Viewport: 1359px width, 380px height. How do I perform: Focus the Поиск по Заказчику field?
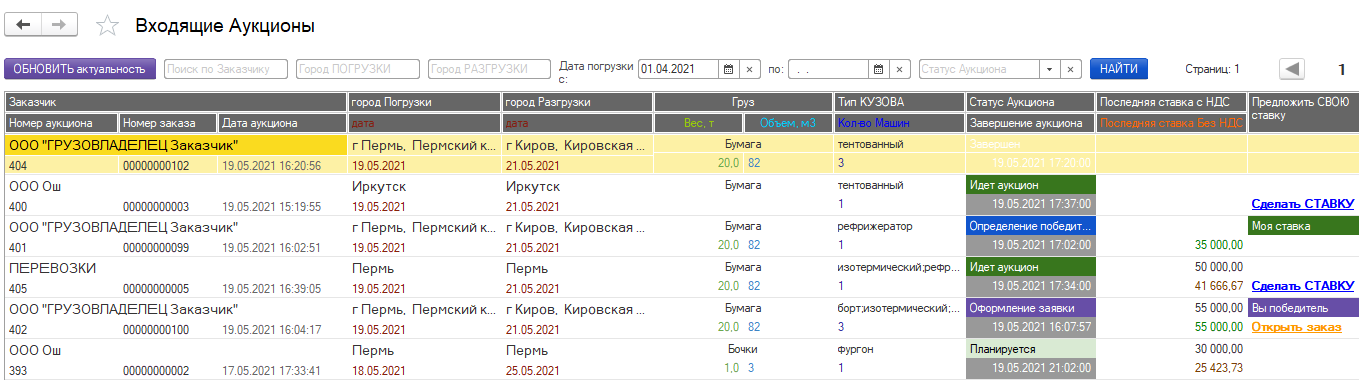tap(226, 69)
